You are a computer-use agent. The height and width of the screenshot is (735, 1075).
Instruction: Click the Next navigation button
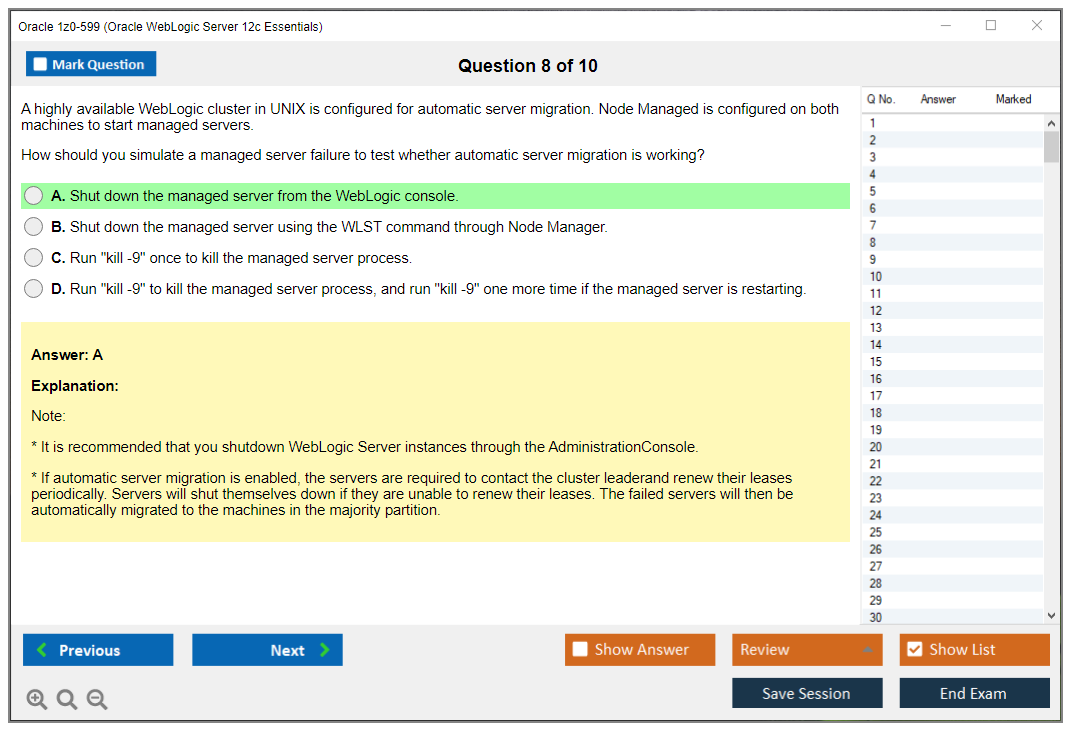pos(267,650)
